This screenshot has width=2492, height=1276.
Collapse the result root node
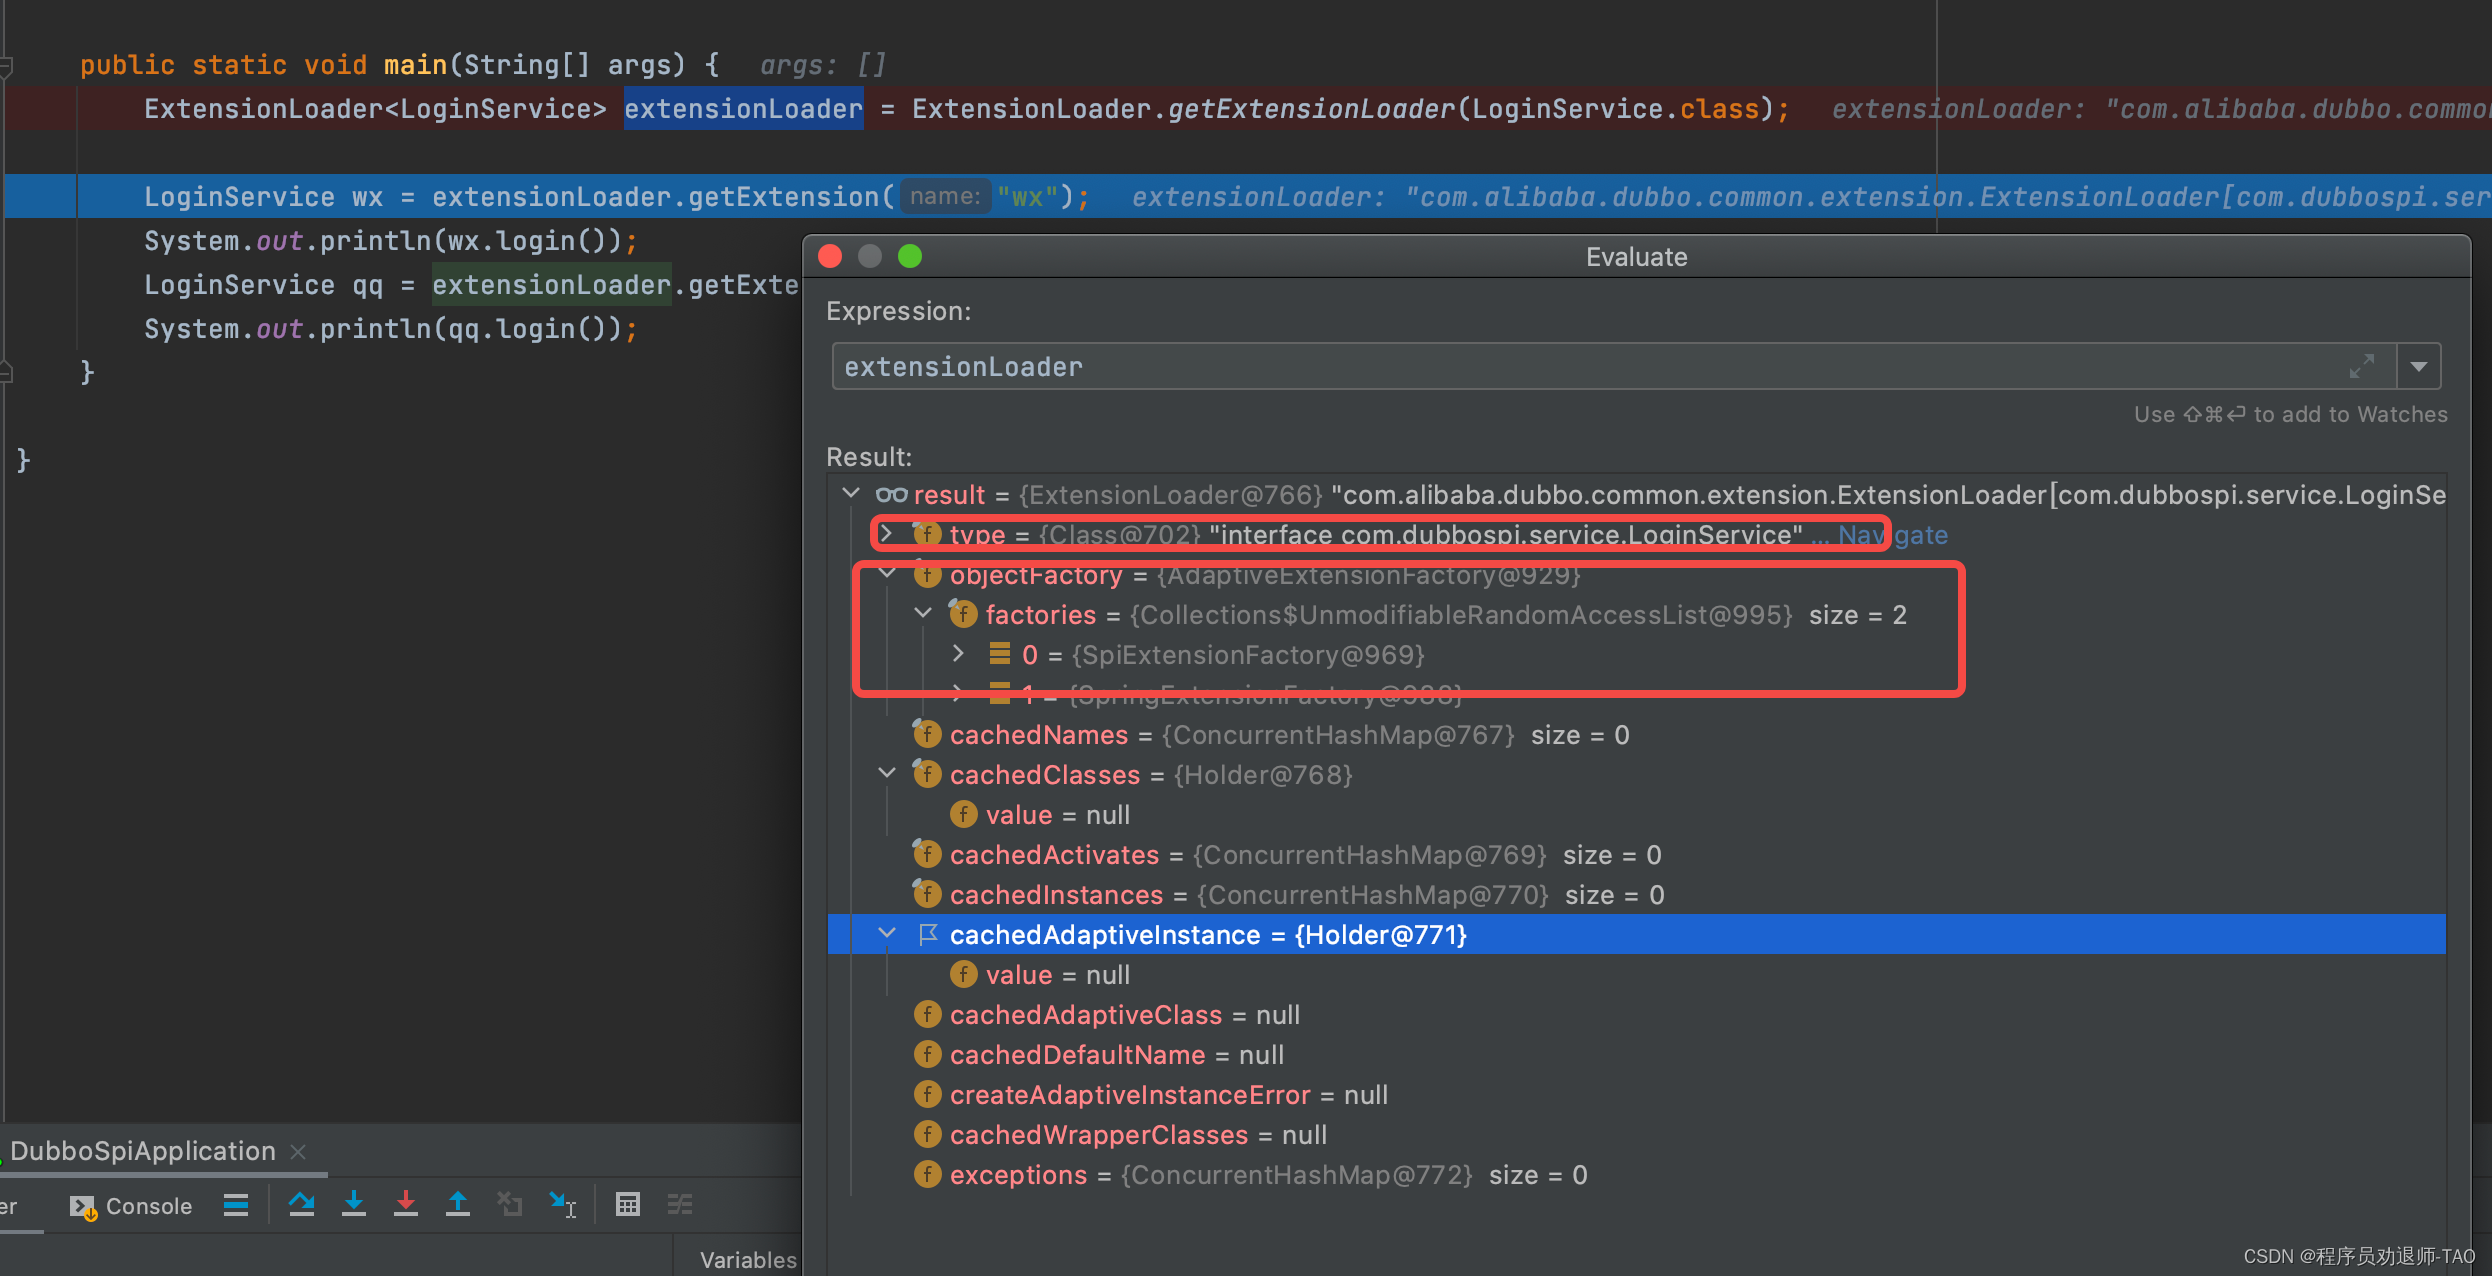pos(851,494)
